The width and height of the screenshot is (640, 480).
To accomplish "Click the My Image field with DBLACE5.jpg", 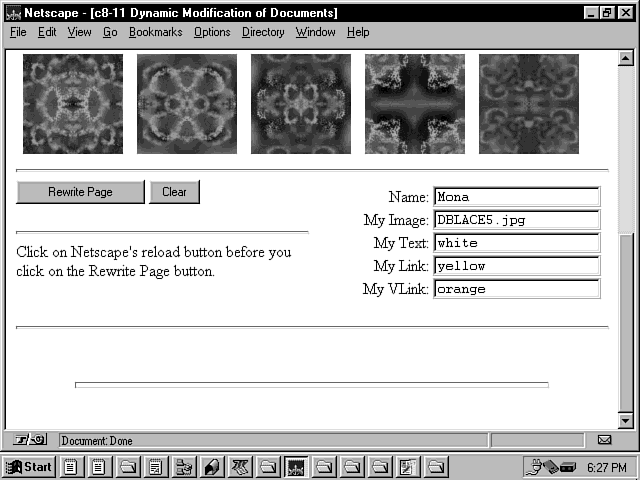I will click(x=516, y=220).
